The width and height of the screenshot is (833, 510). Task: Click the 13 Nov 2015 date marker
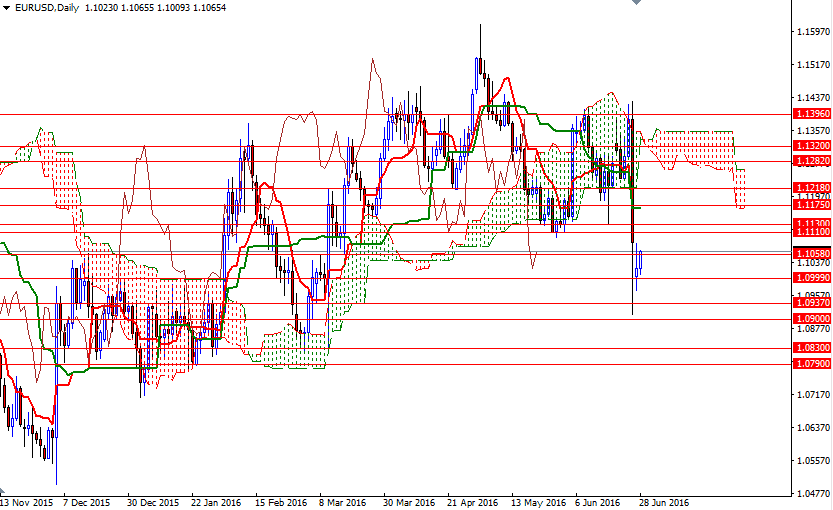click(x=27, y=502)
